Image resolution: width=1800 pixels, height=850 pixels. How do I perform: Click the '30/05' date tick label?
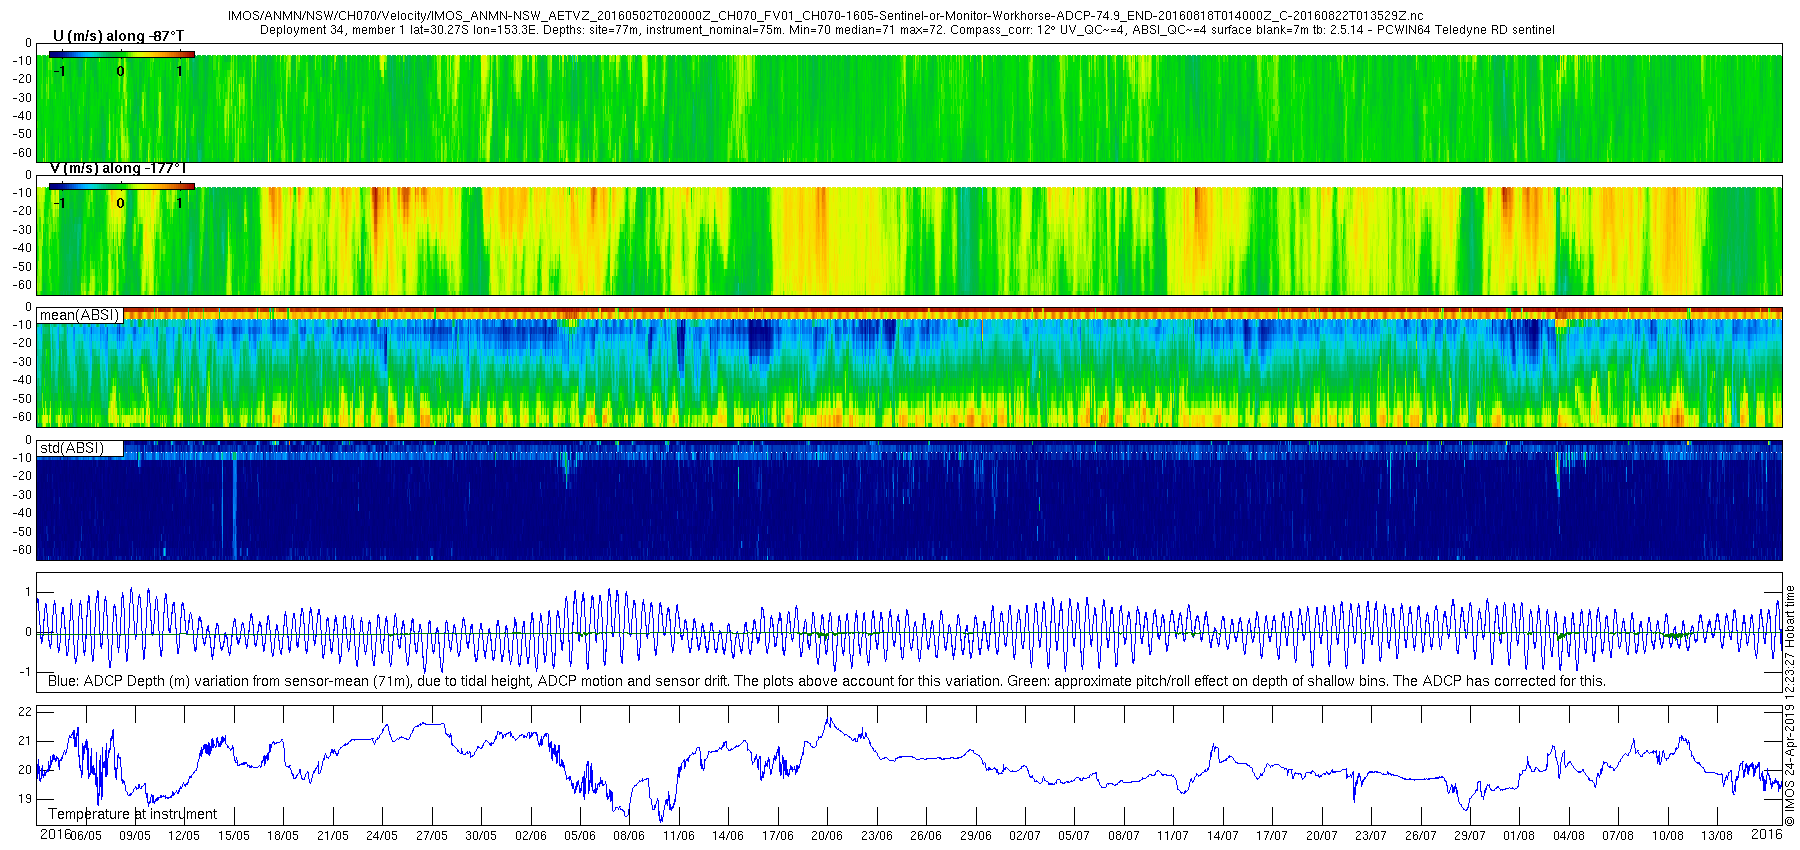pyautogui.click(x=481, y=836)
